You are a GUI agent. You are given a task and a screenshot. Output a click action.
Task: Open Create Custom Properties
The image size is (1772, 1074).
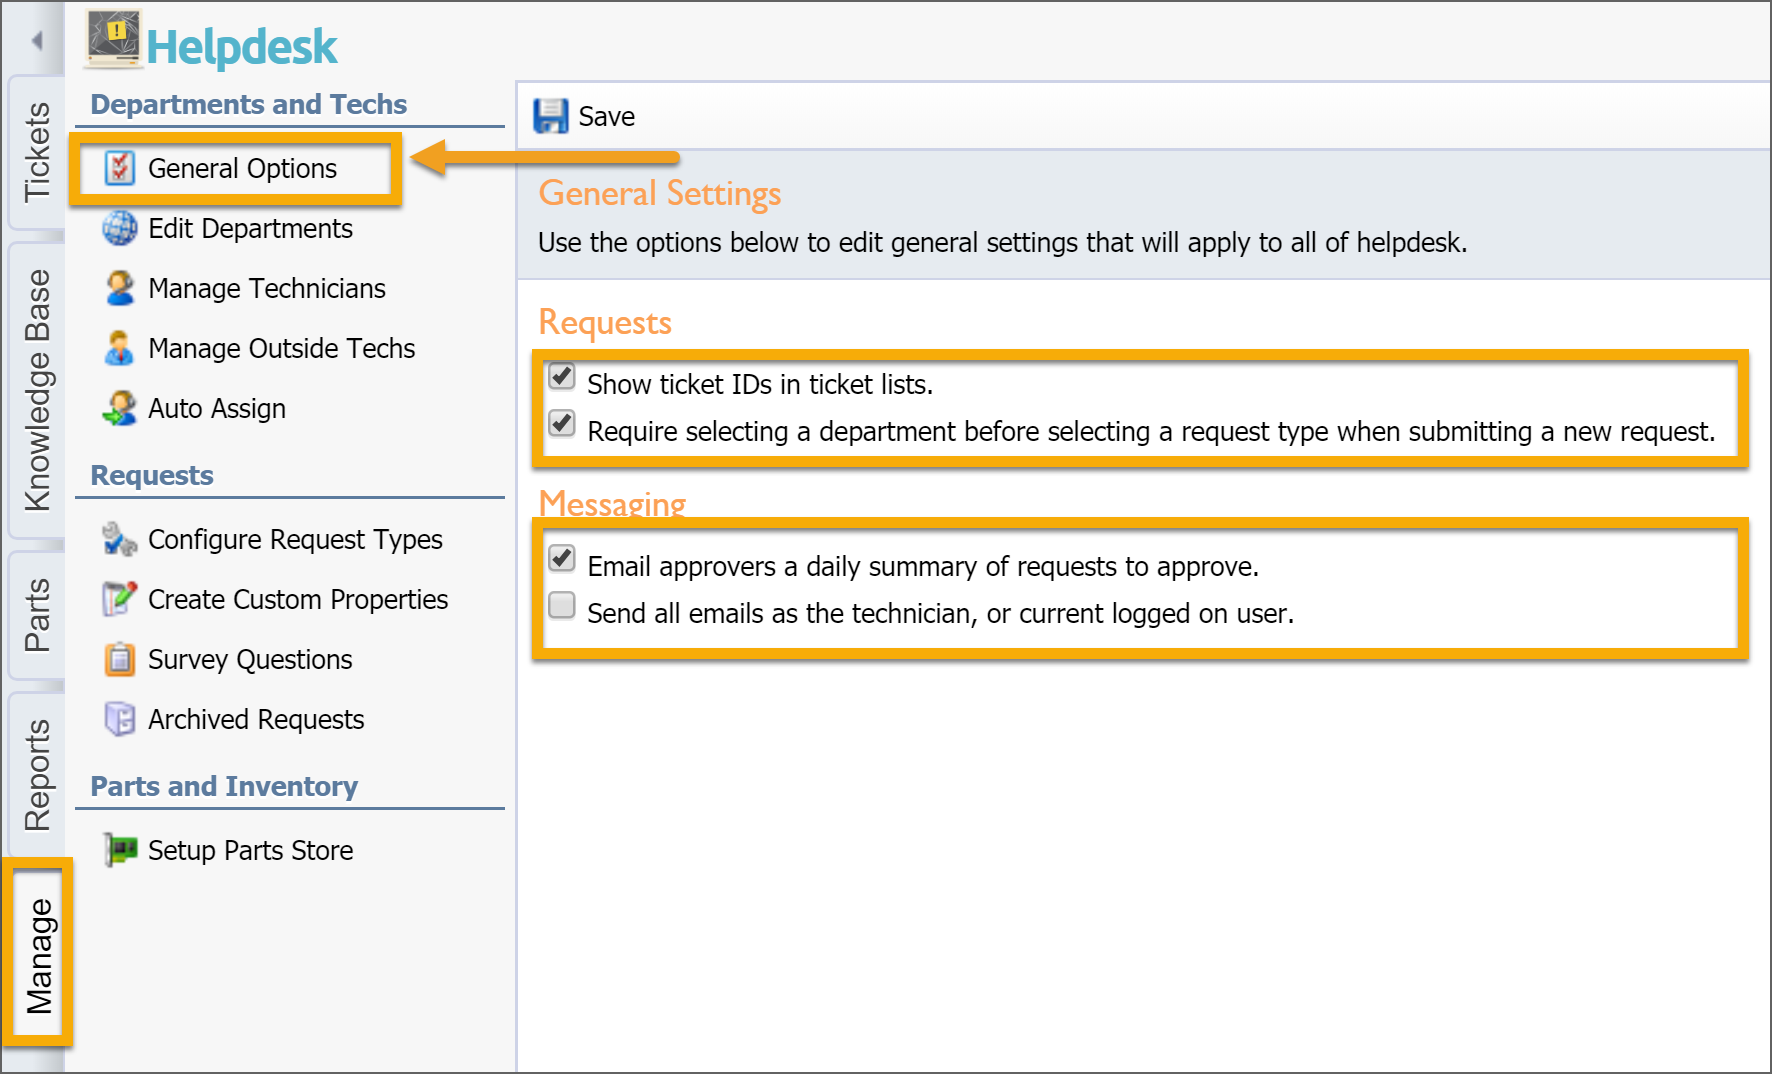point(298,600)
